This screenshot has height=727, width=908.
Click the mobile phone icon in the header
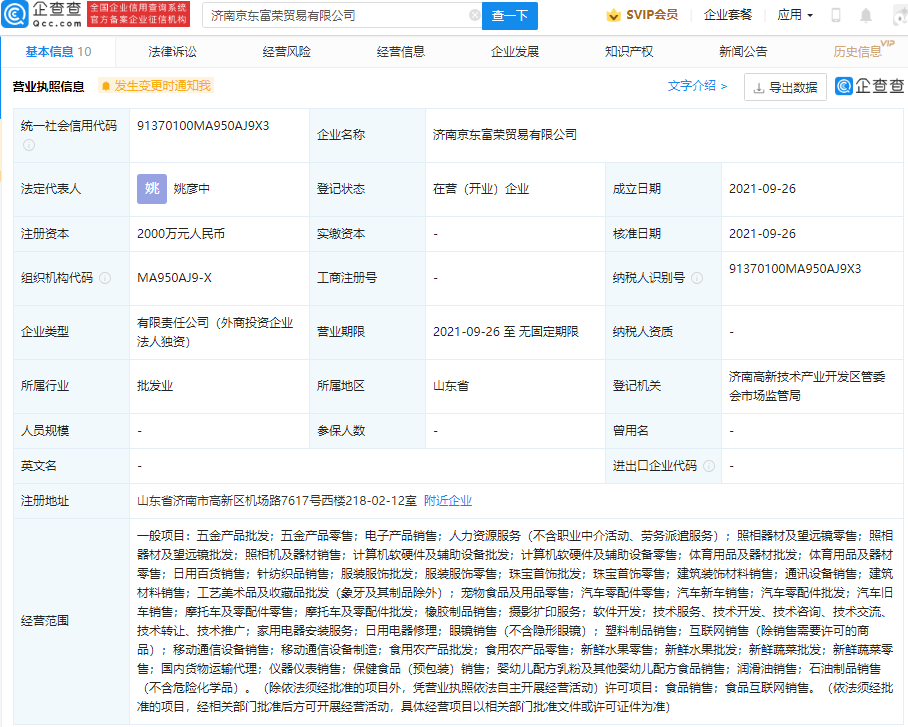point(836,15)
